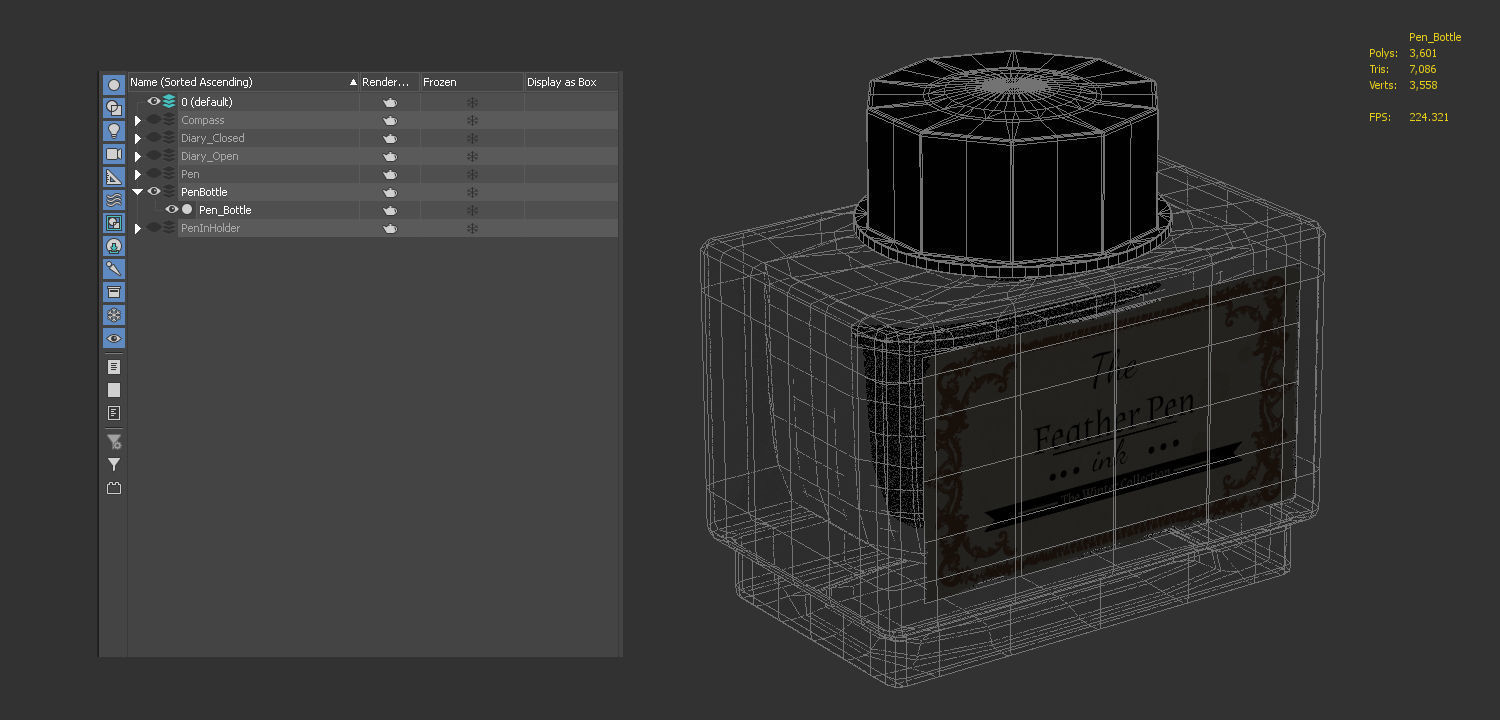The width and height of the screenshot is (1500, 720).
Task: Expand the Diary_Open layer
Action: coord(138,156)
